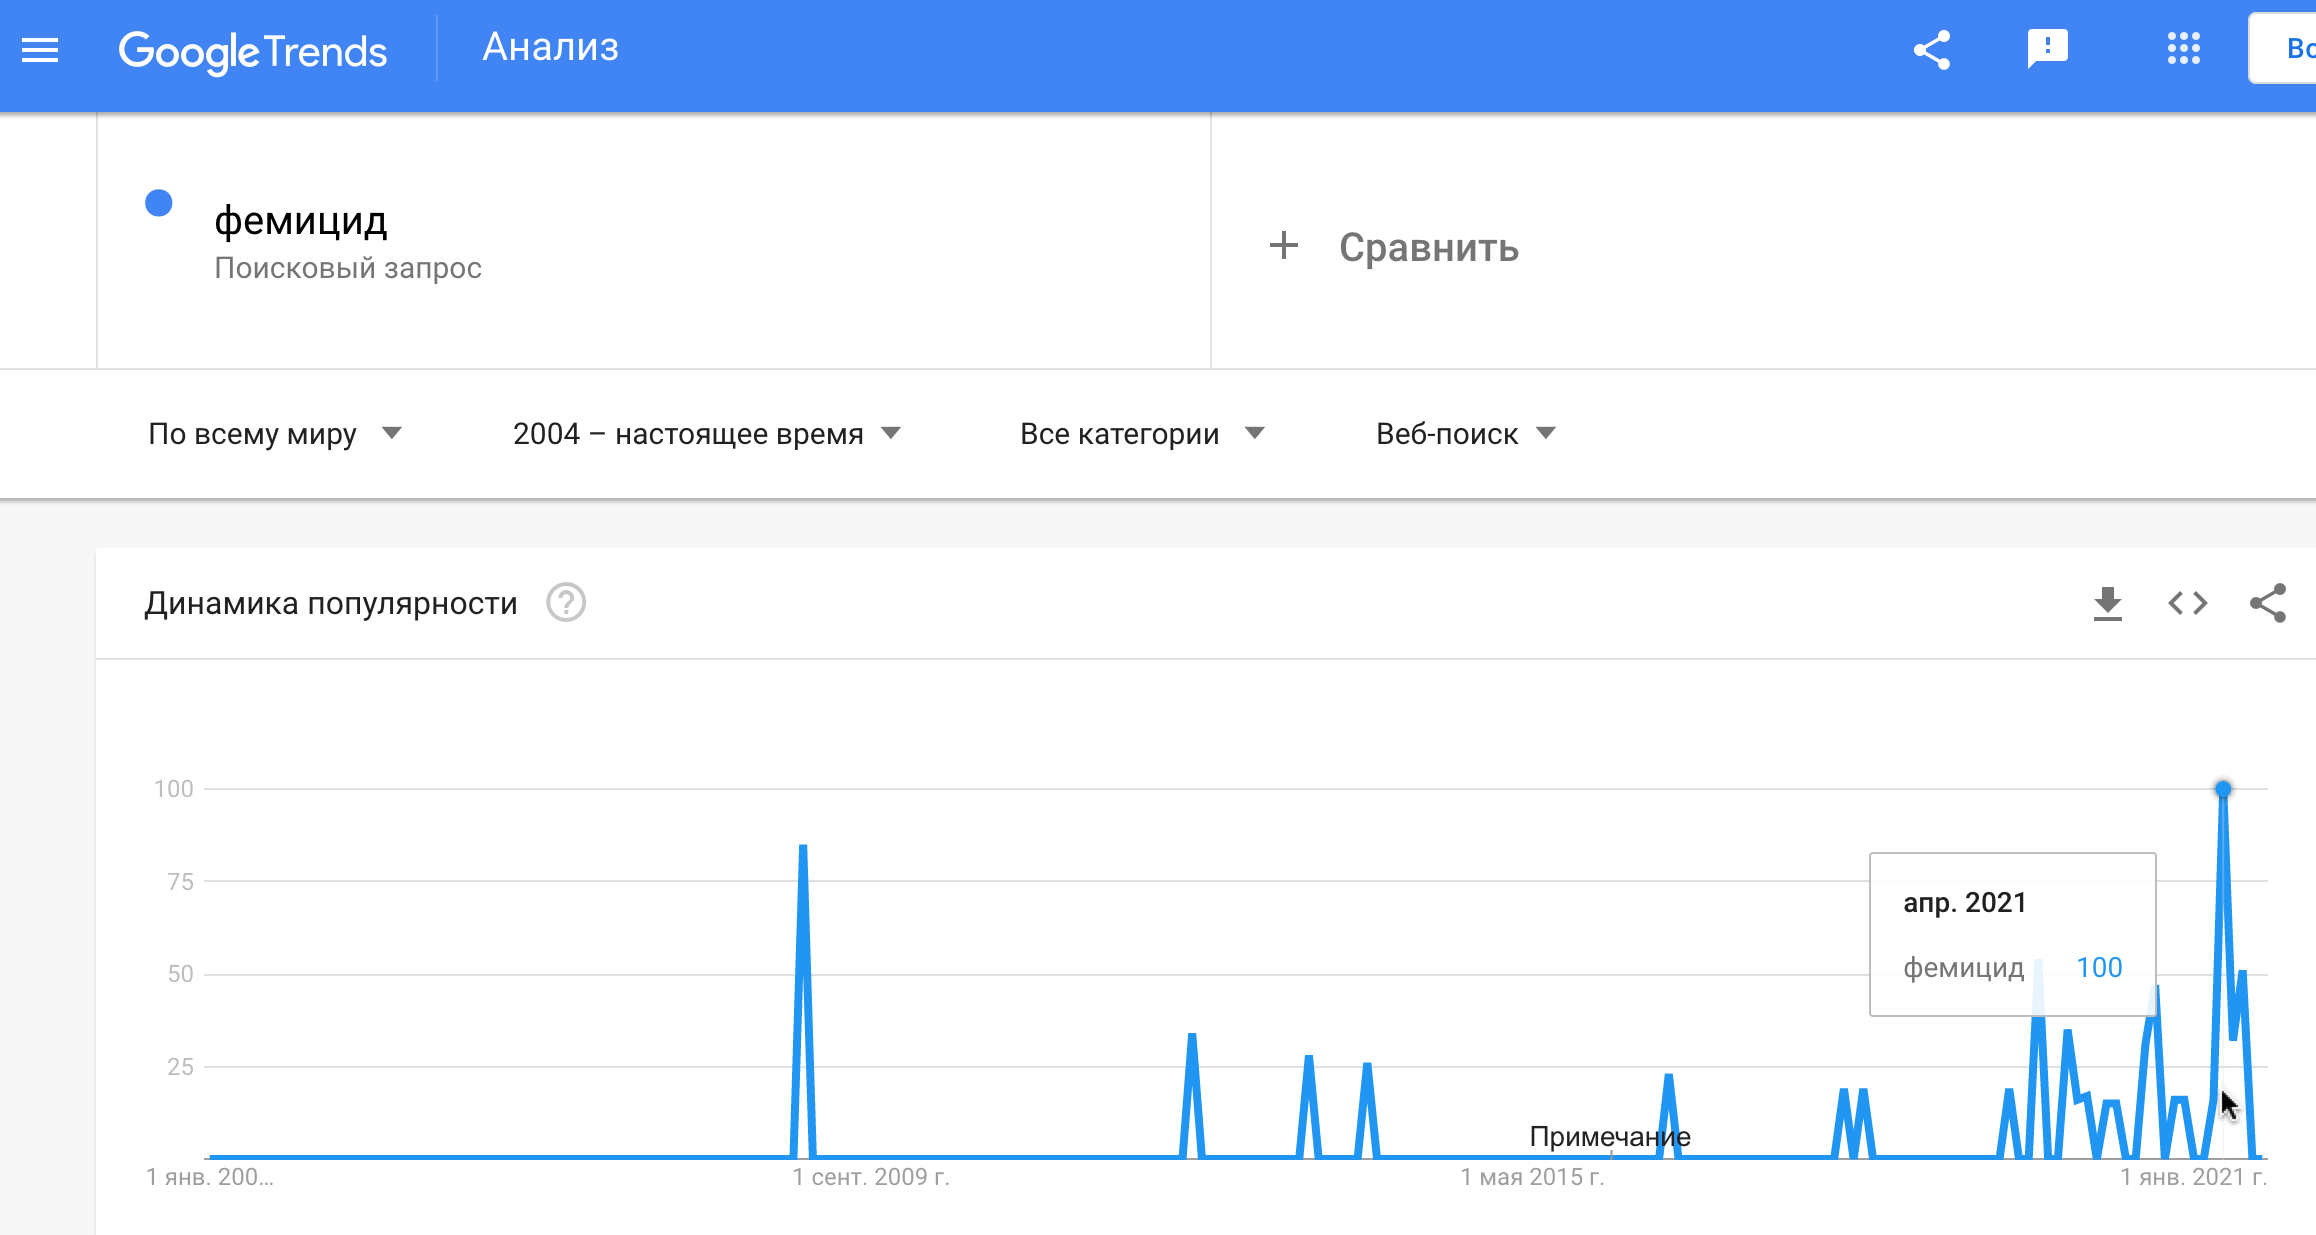
Task: Open the Веб-поиск search type dropdown
Action: click(1466, 434)
